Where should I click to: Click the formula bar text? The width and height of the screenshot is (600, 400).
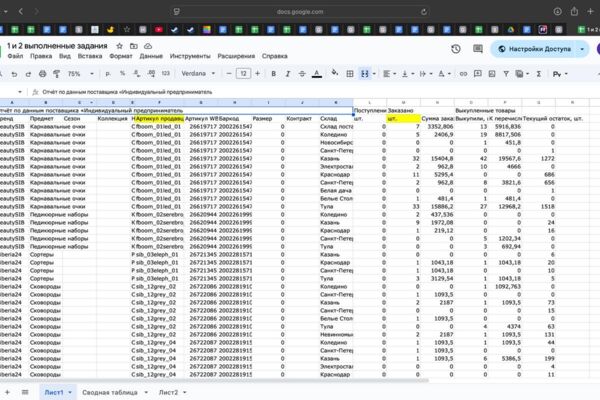tap(127, 92)
